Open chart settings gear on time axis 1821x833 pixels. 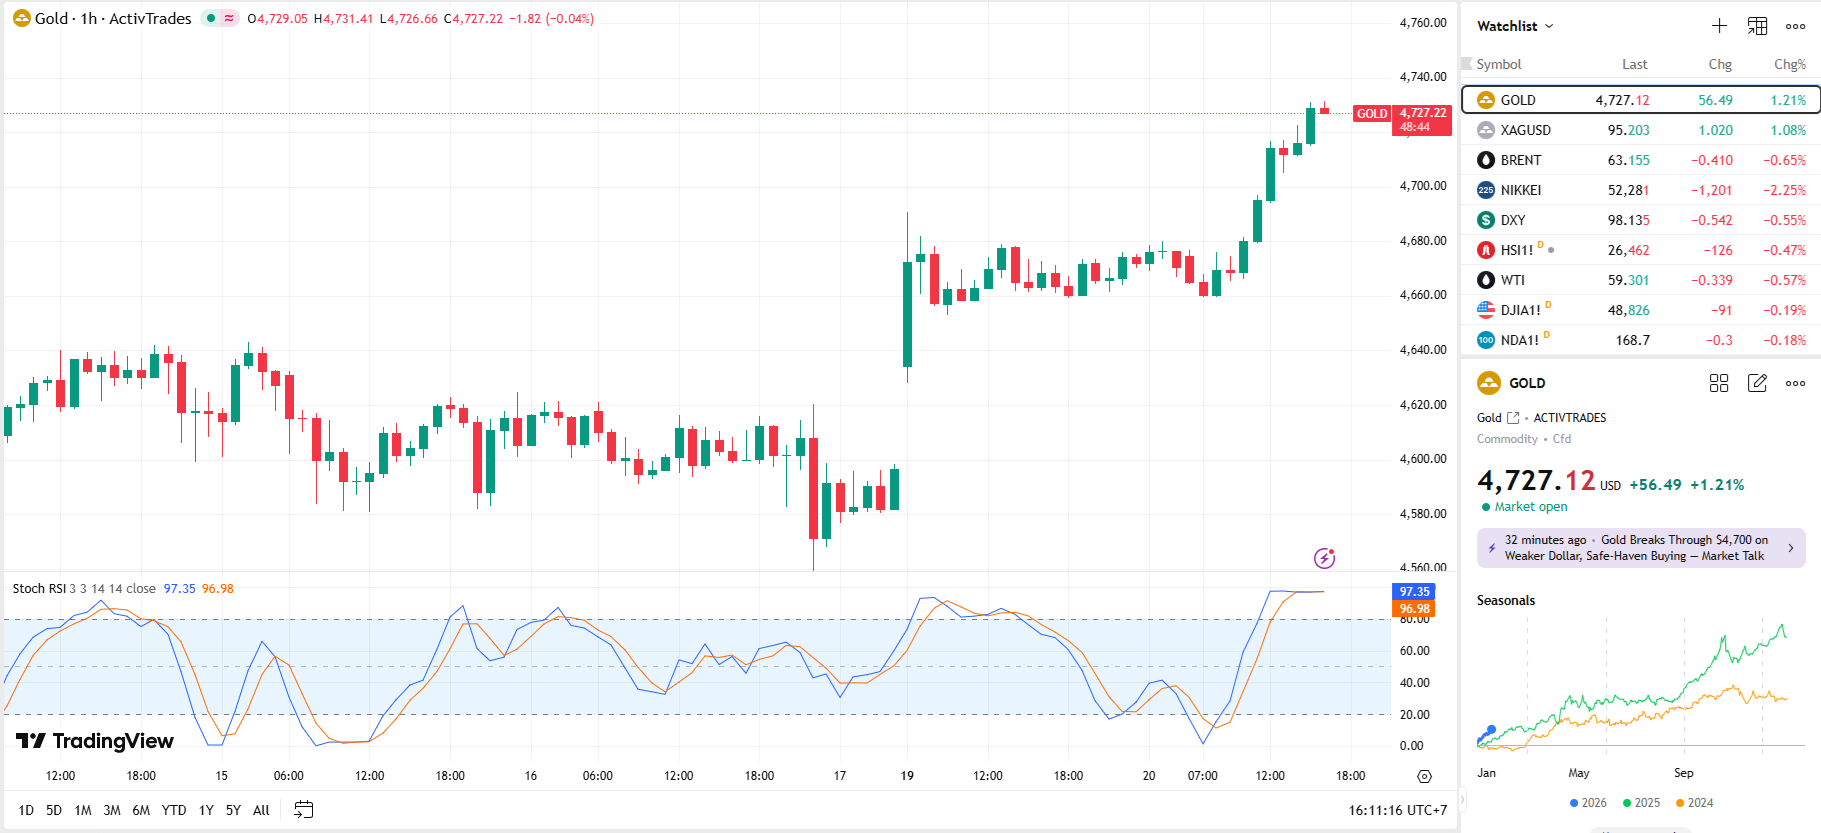(1424, 776)
